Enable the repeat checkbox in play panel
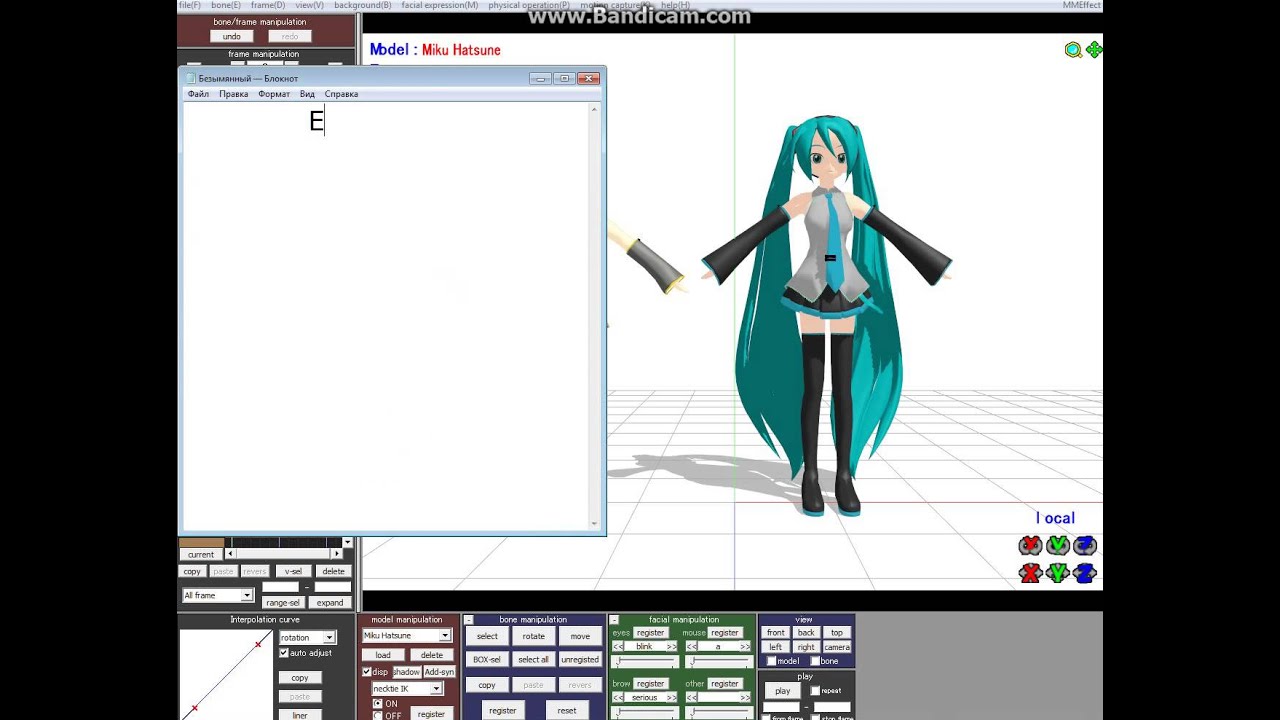Screen dimensions: 1280x720 (815, 691)
